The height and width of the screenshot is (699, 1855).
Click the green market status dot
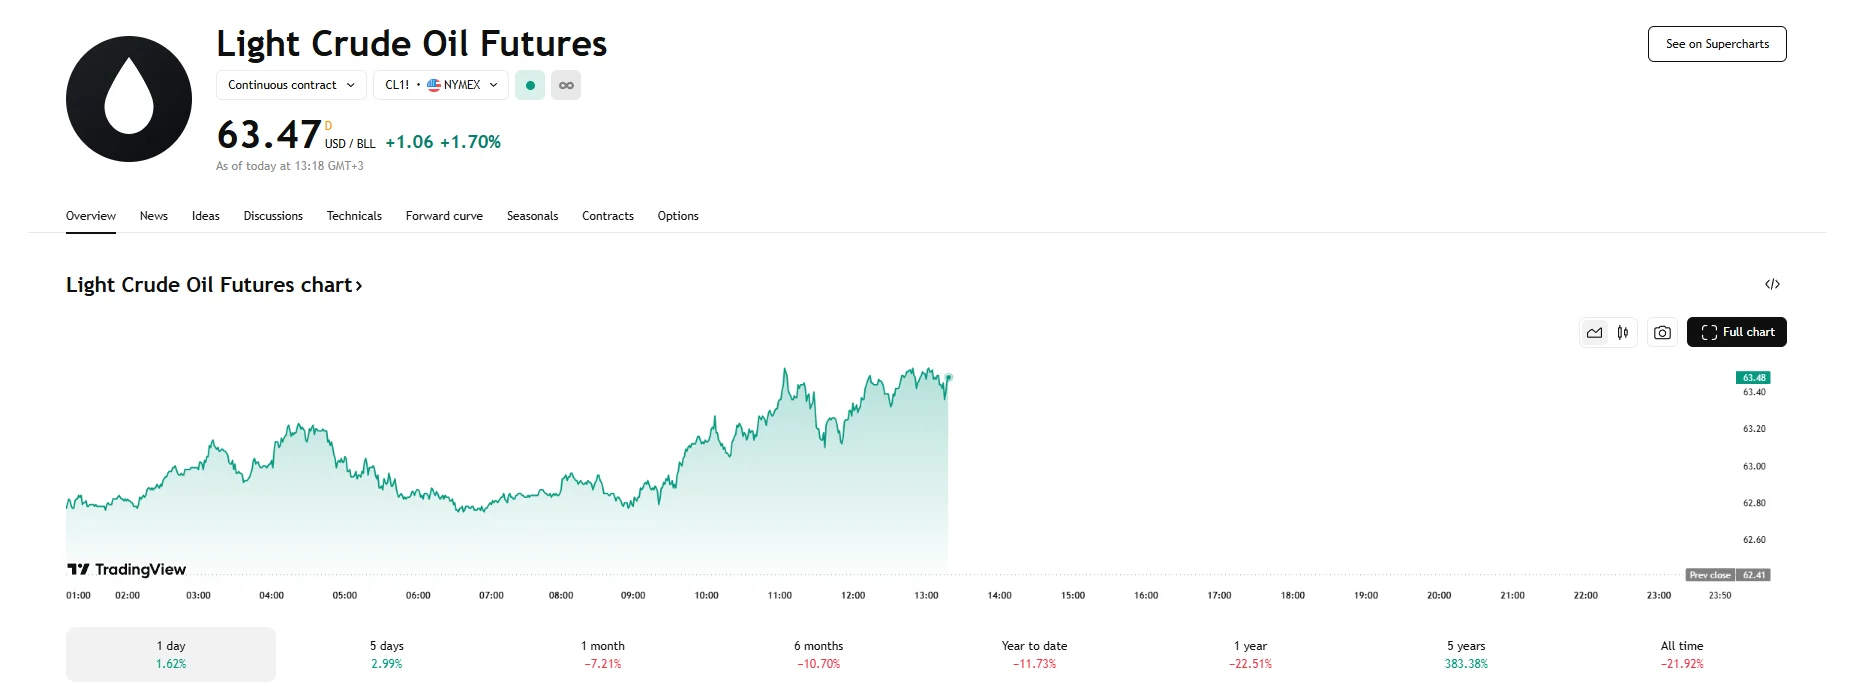point(529,85)
